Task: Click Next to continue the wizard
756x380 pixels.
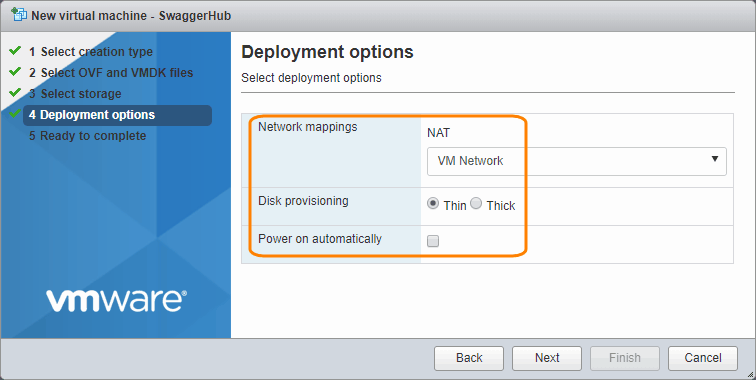Action: [x=547, y=358]
